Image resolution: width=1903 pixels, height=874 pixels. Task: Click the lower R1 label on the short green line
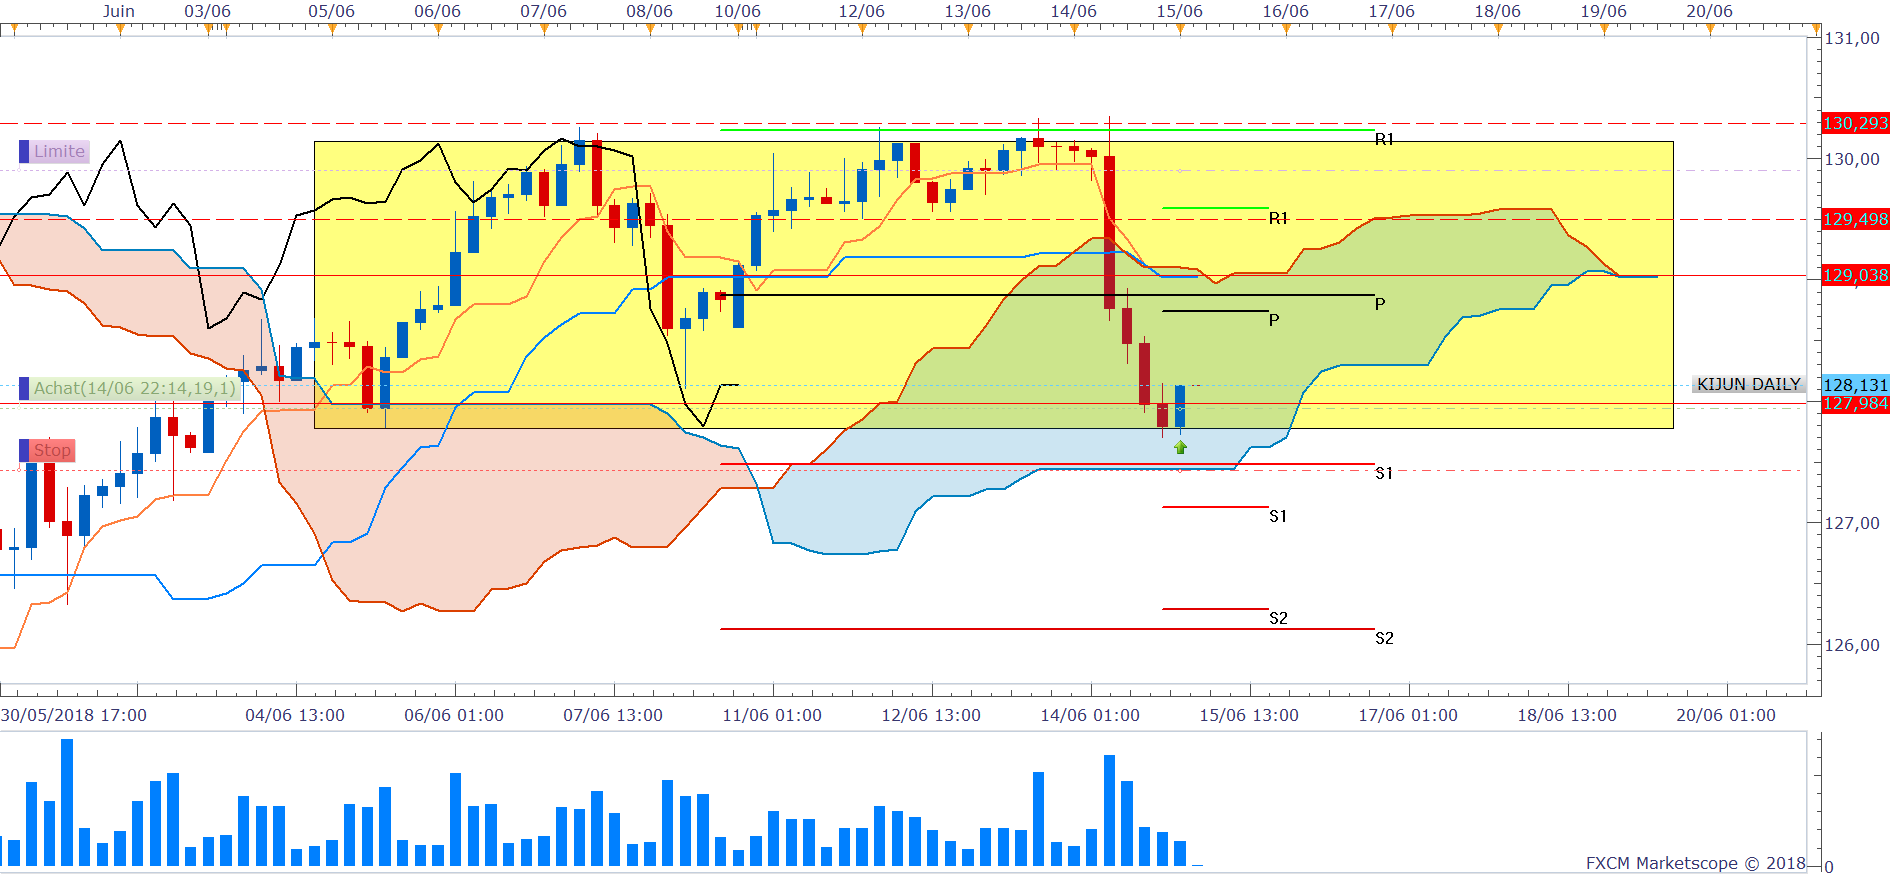(1278, 218)
